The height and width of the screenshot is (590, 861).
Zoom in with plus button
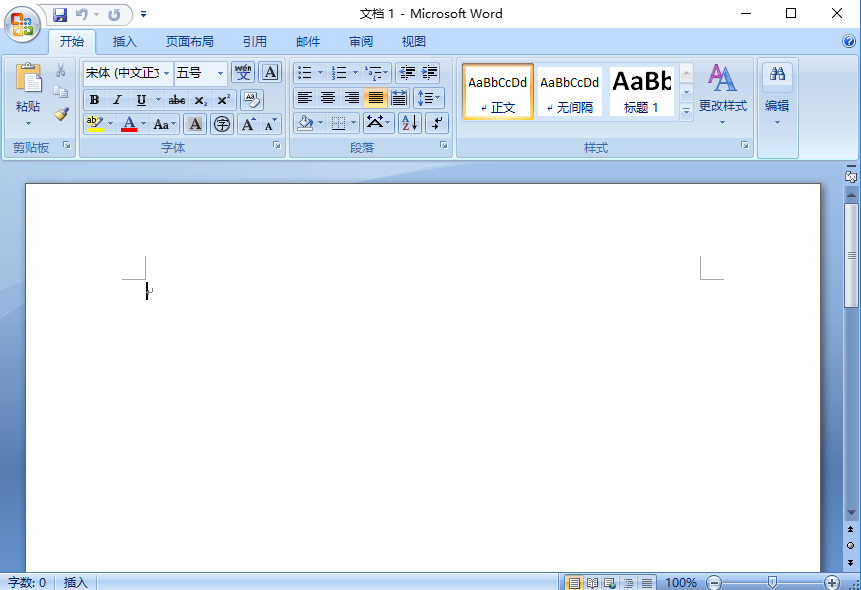point(832,582)
